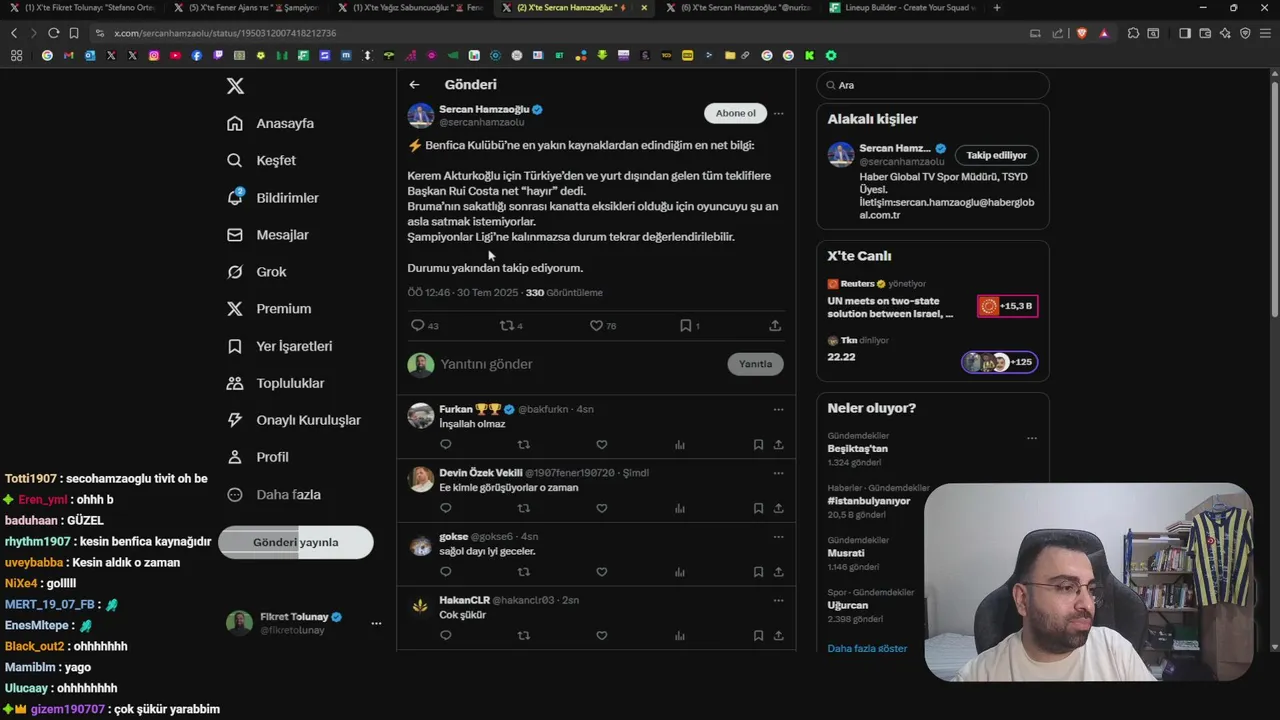Click the X logo in the sidebar
This screenshot has width=1280, height=720.
point(235,86)
